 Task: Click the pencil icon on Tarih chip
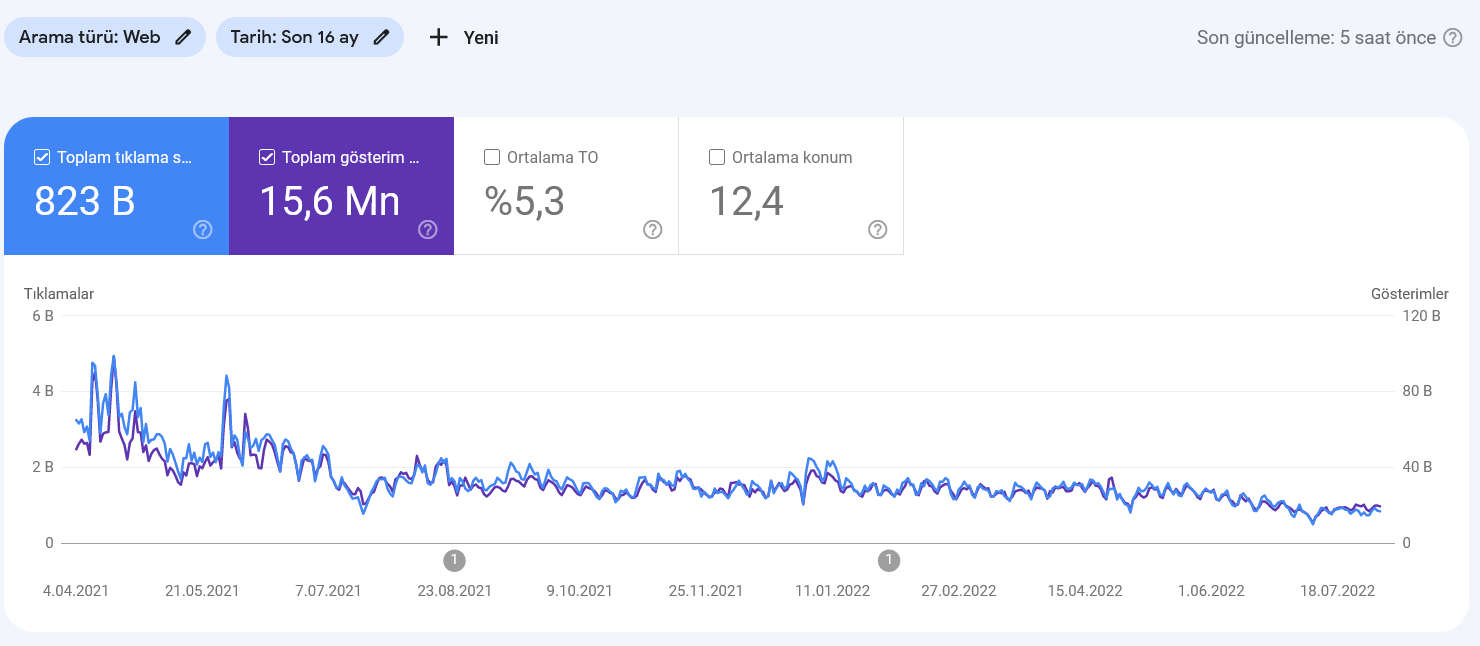pyautogui.click(x=380, y=37)
